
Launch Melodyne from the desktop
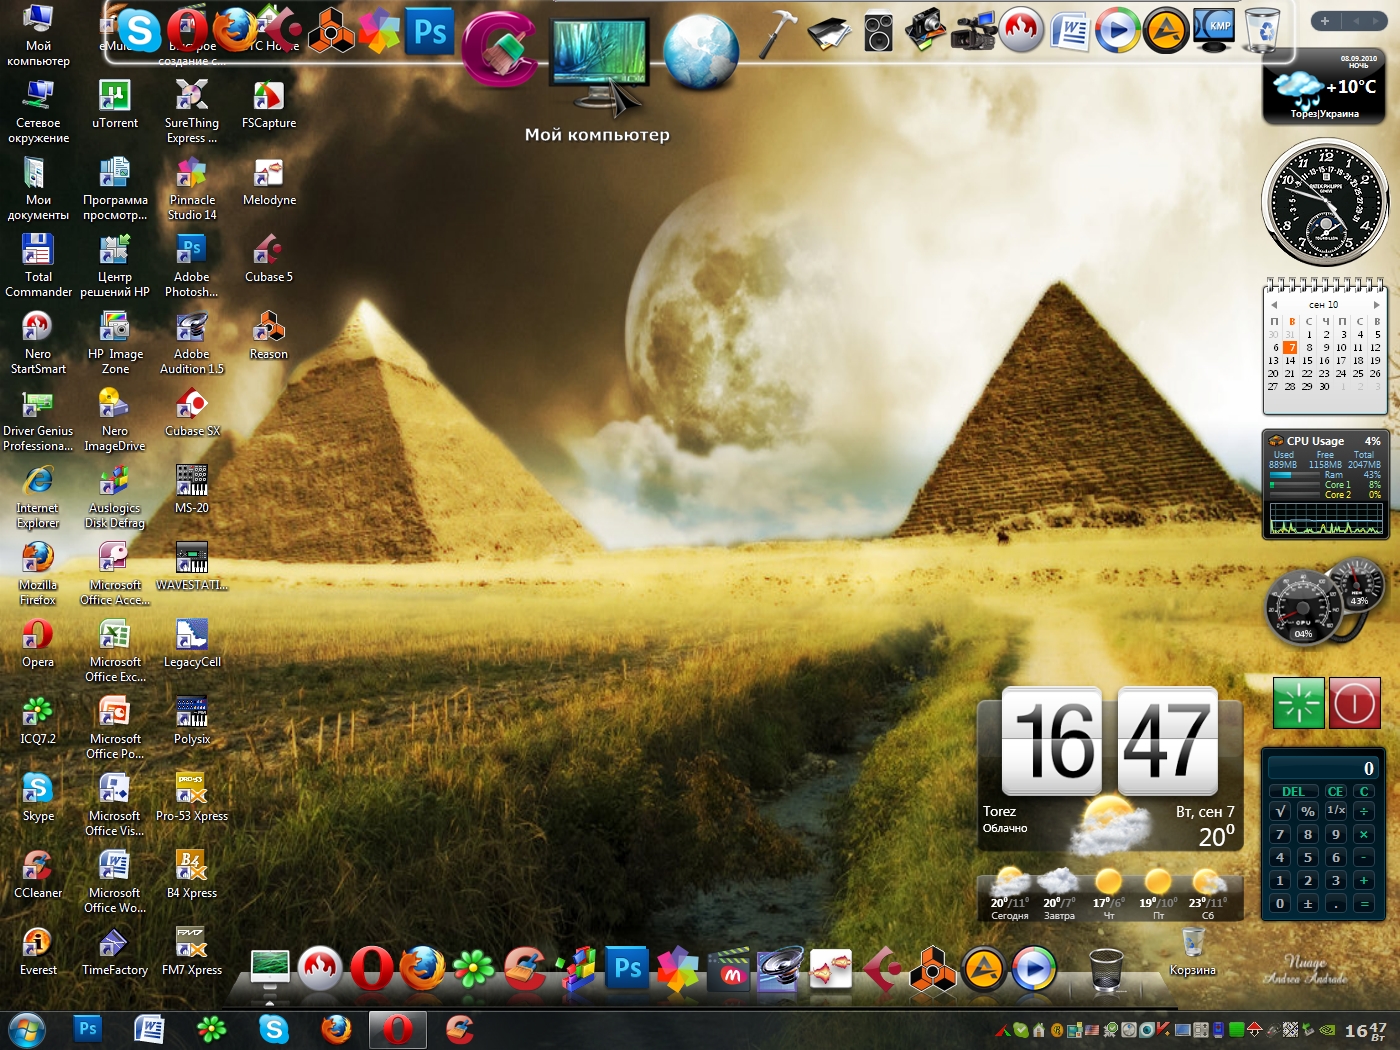tap(268, 174)
